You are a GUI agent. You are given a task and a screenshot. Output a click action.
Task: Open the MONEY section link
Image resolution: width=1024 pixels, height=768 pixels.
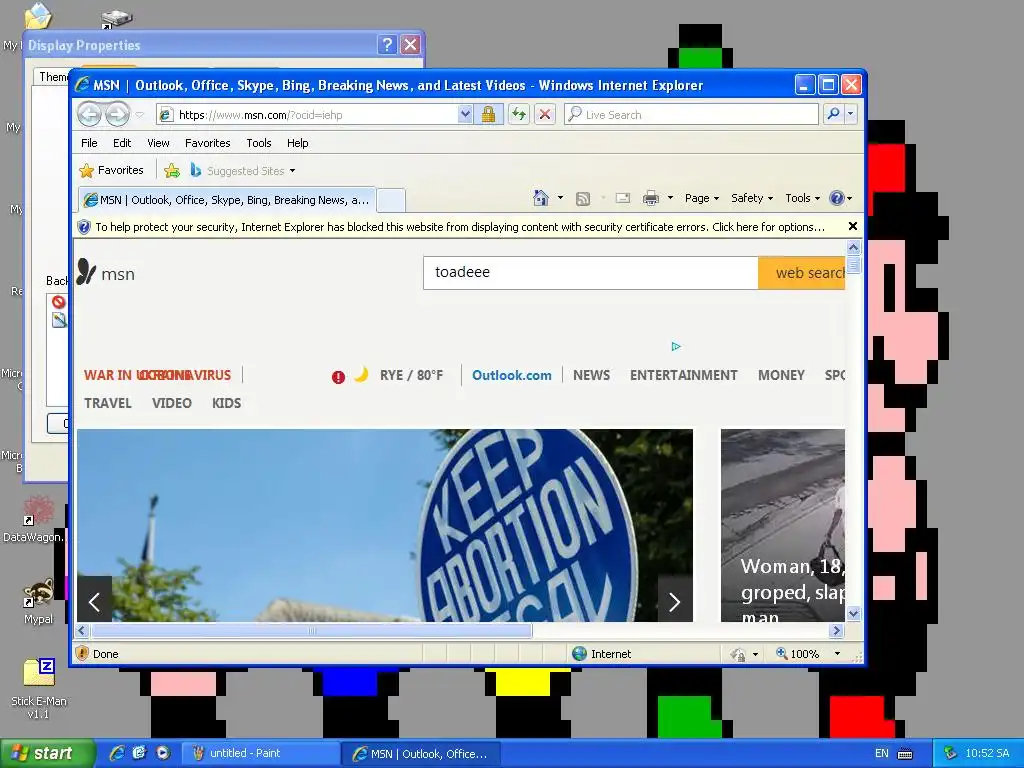pyautogui.click(x=781, y=376)
